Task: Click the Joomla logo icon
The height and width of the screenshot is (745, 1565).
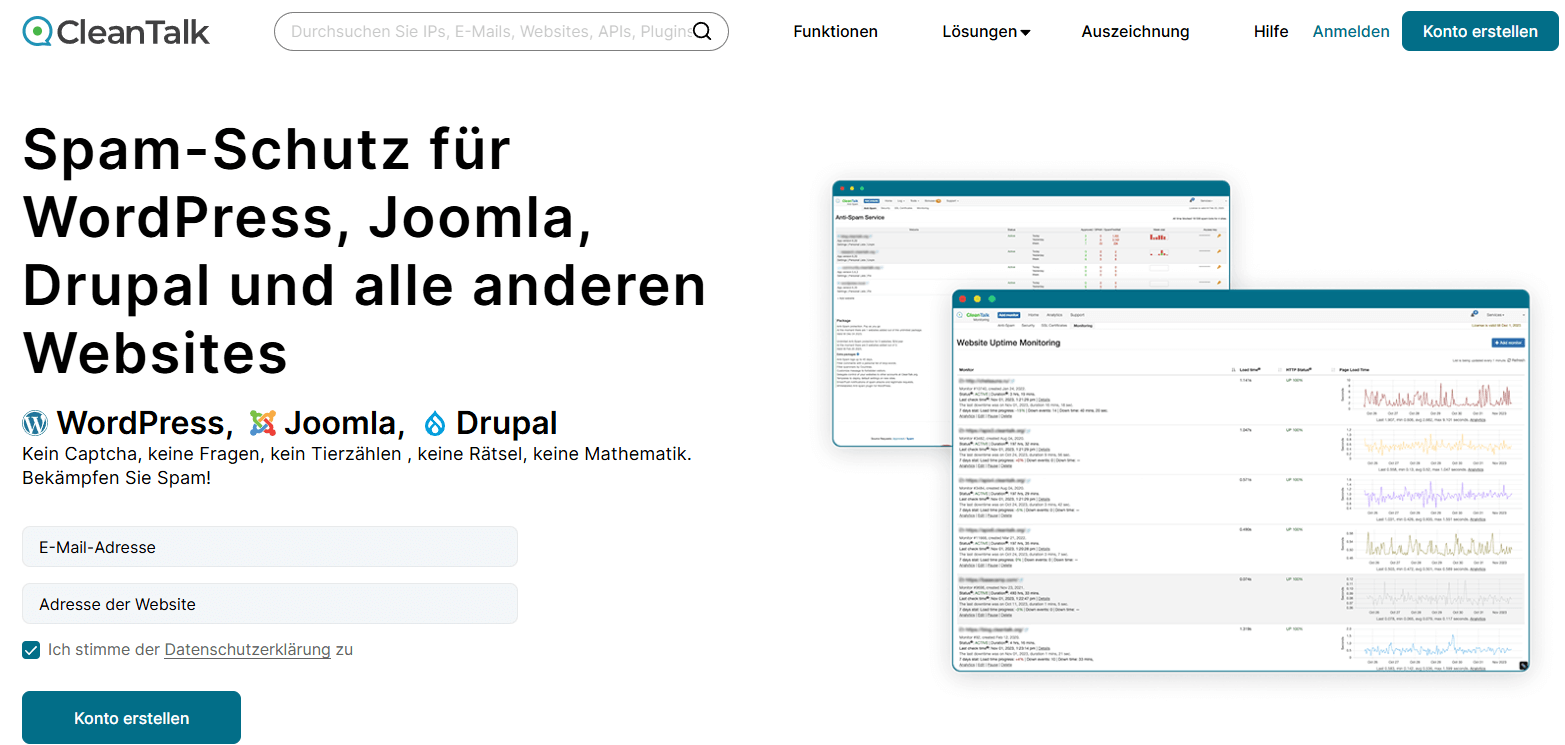Action: [263, 423]
